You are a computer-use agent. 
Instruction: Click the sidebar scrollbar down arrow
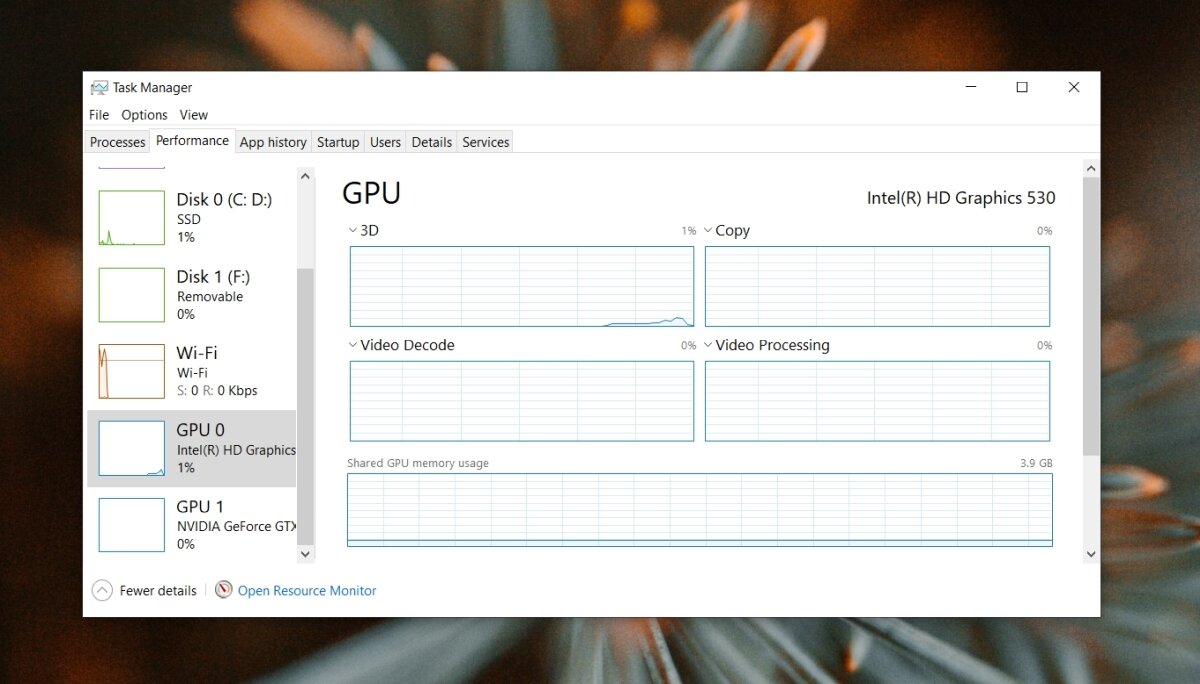(305, 553)
